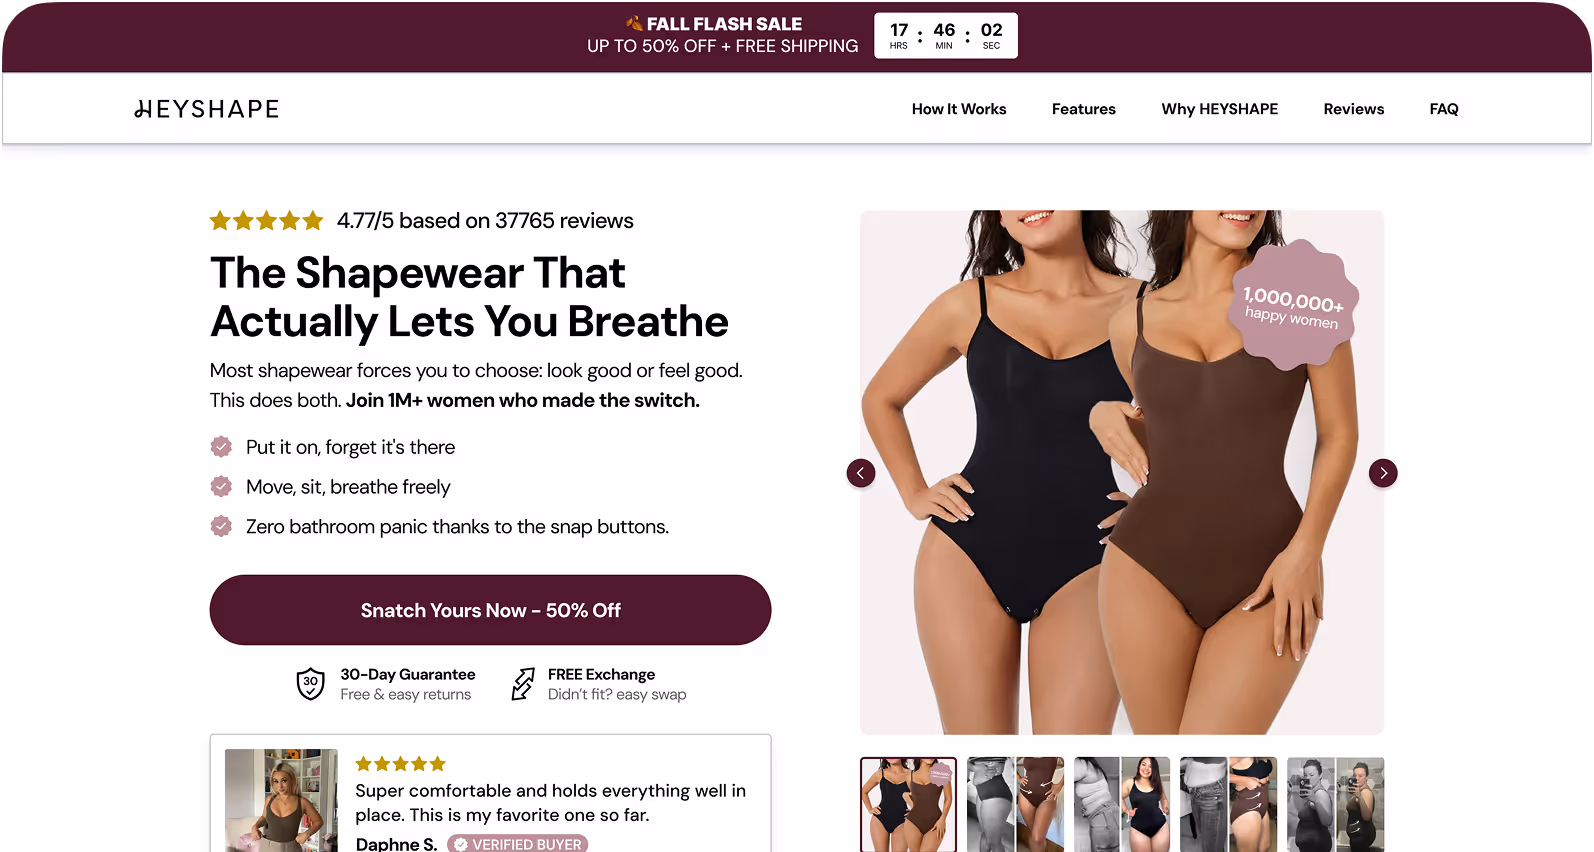Image resolution: width=1594 pixels, height=852 pixels.
Task: Click the FREE Exchange arrows icon
Action: [x=523, y=684]
